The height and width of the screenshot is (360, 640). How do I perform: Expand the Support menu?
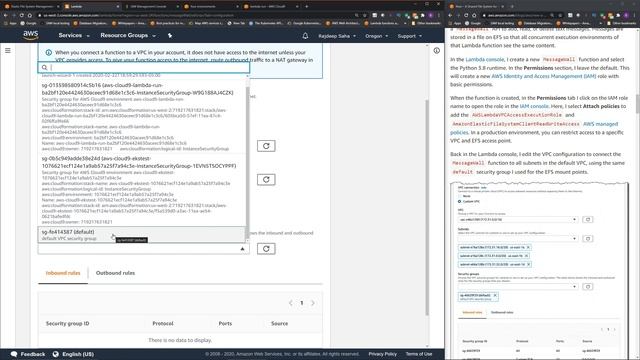pyautogui.click(x=409, y=36)
